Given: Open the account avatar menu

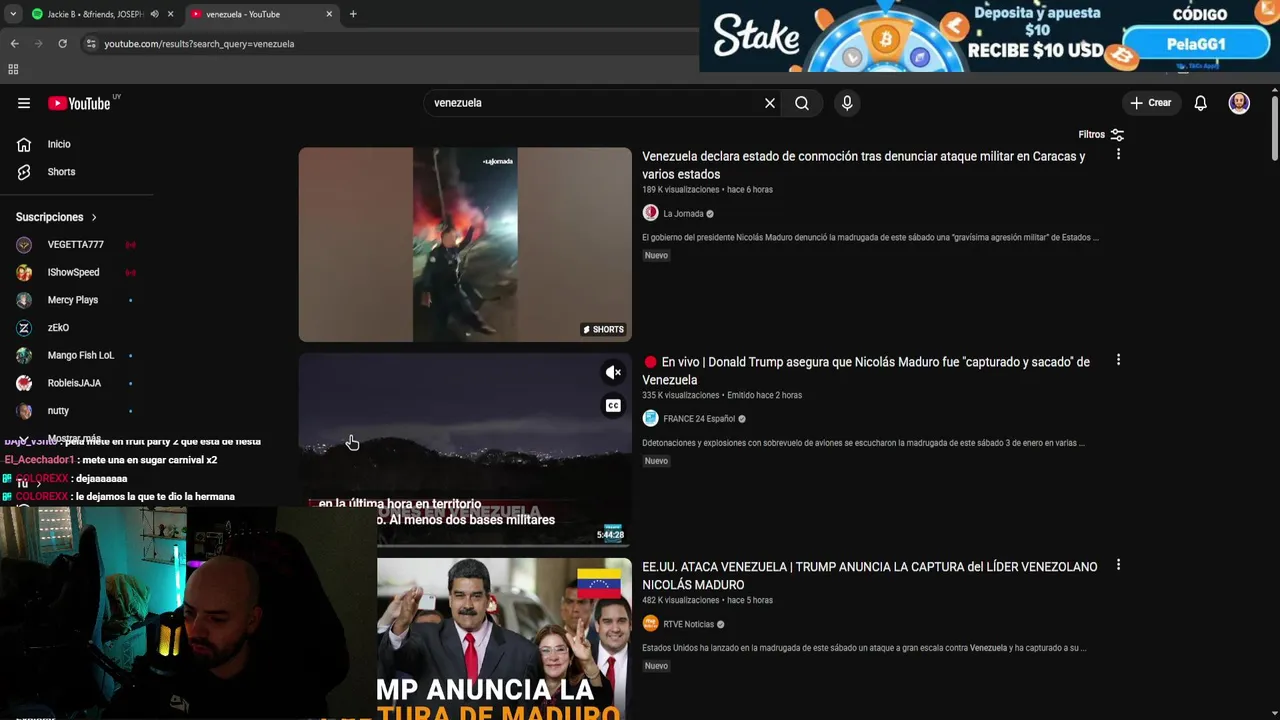Looking at the screenshot, I should coord(1239,103).
